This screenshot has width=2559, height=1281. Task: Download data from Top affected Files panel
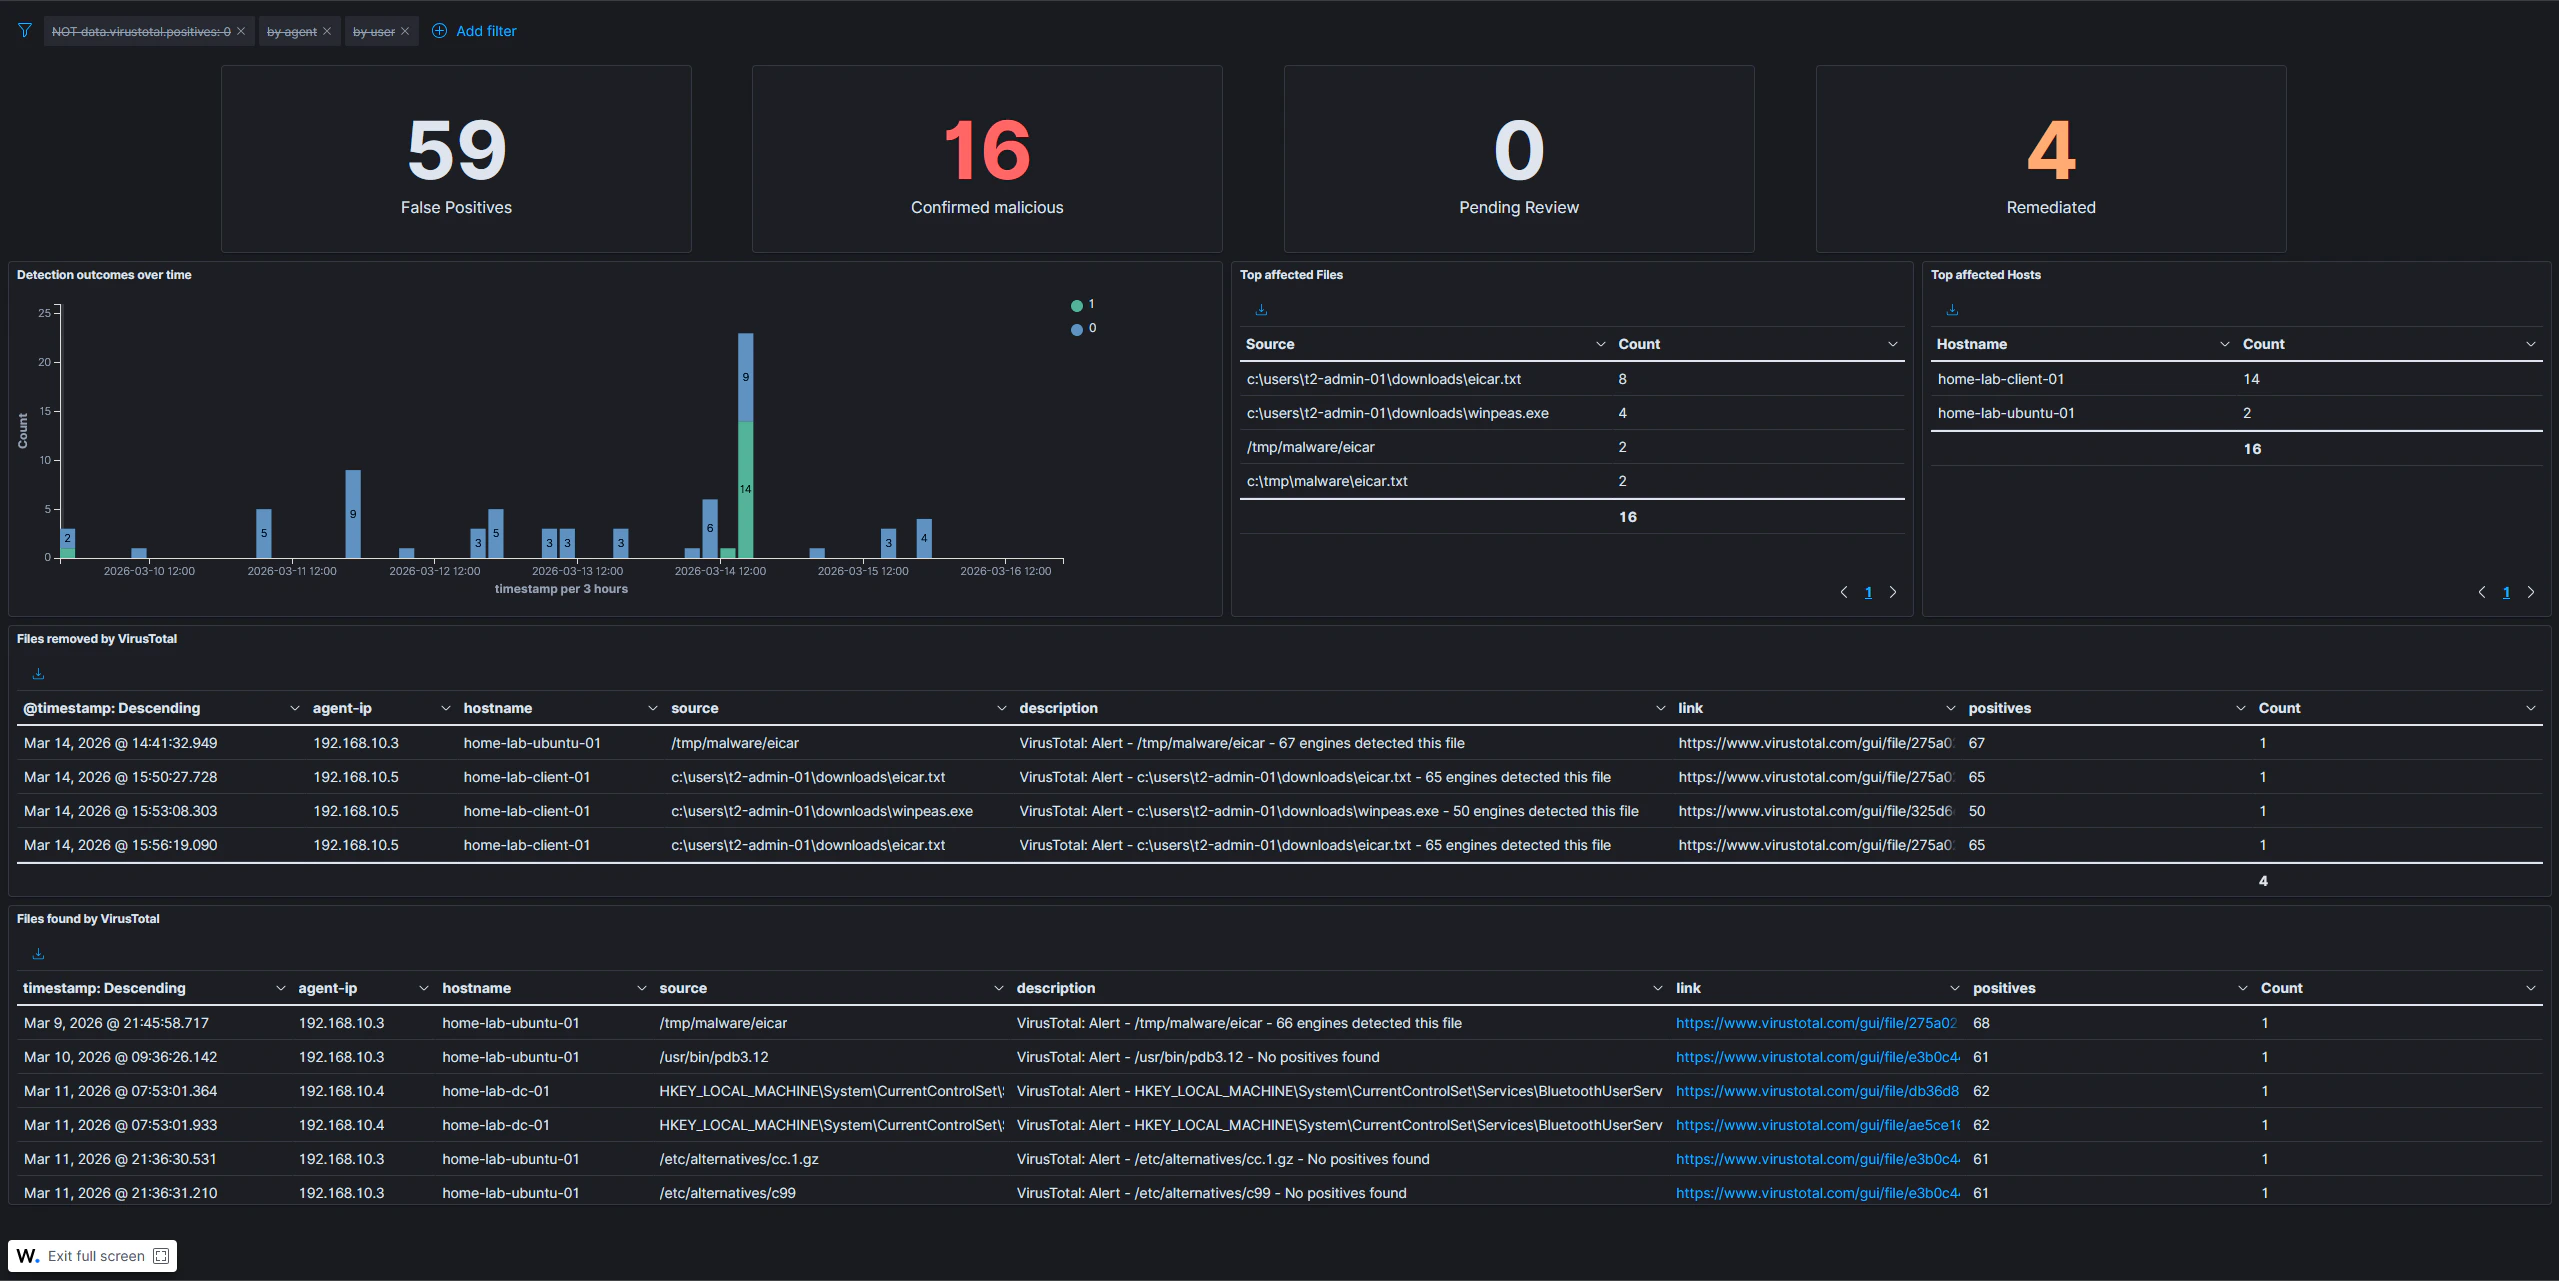pyautogui.click(x=1261, y=309)
